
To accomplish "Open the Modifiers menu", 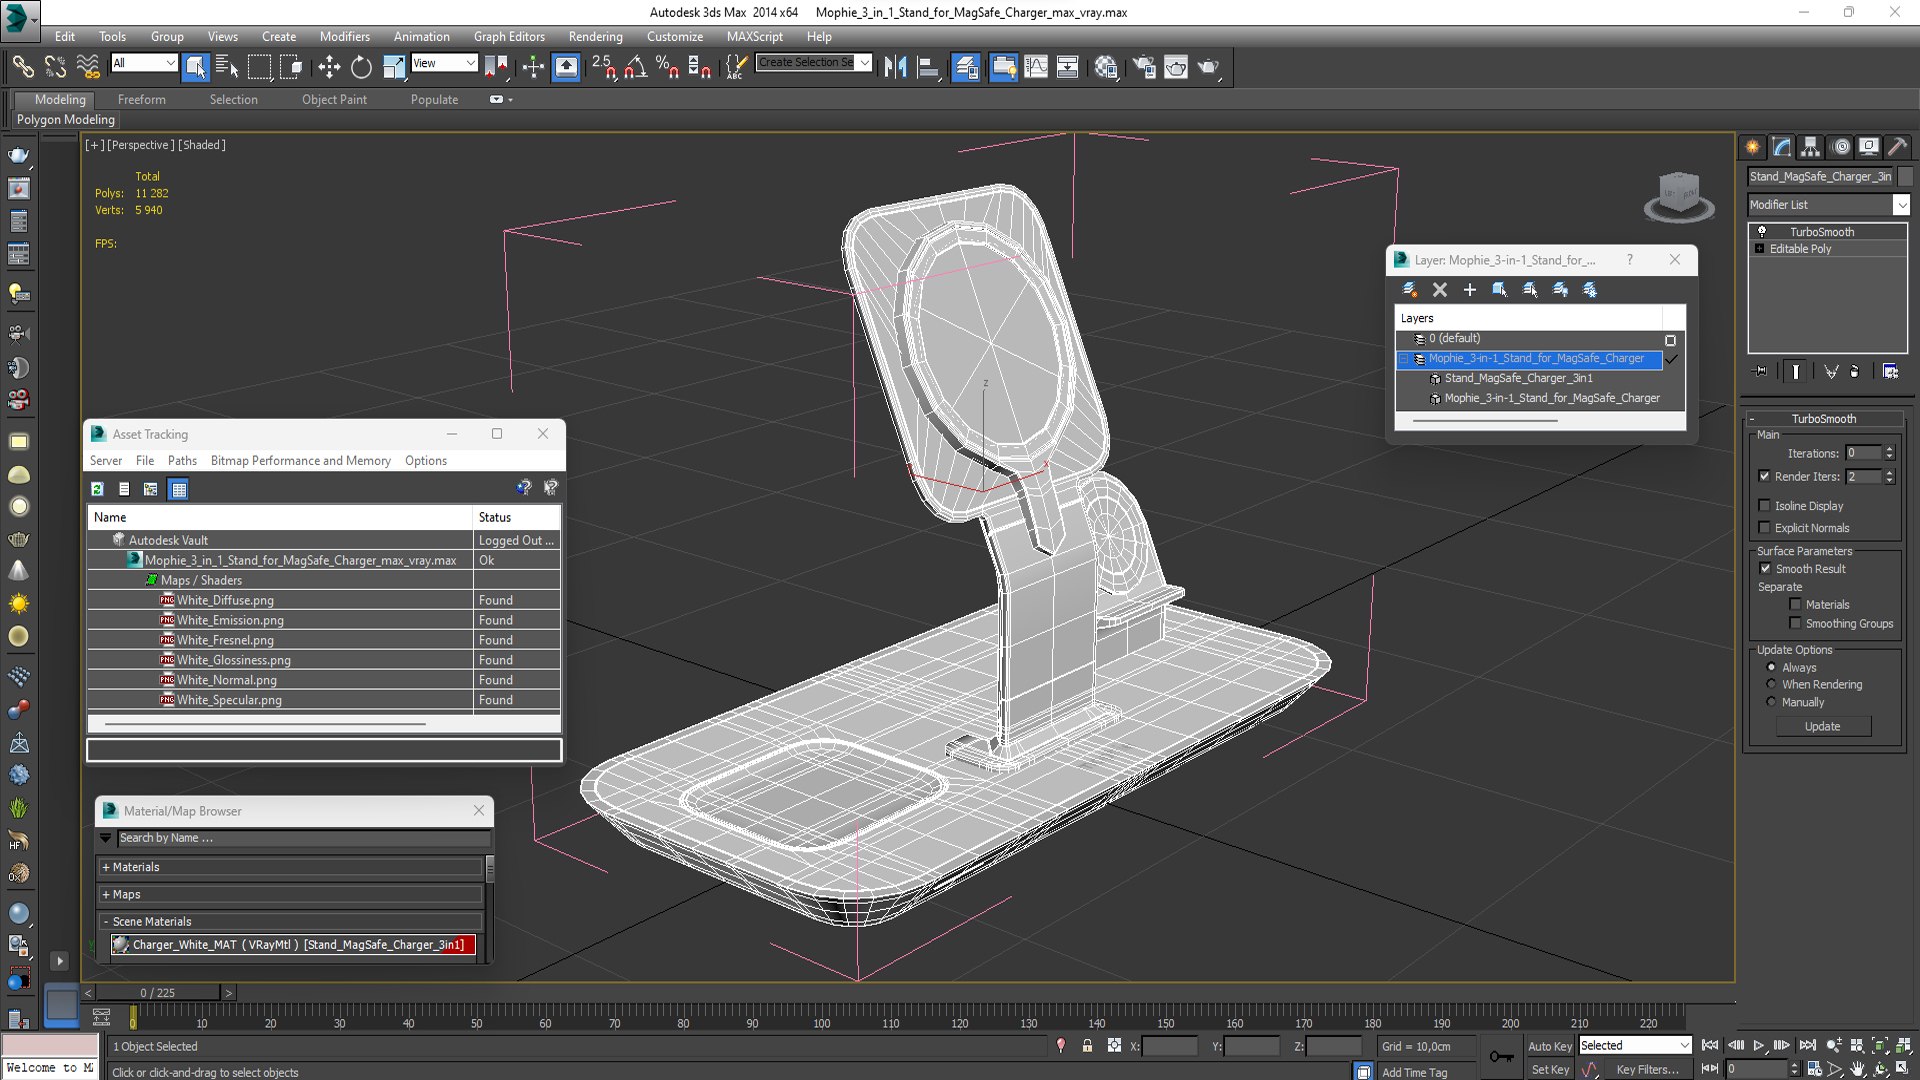I will (344, 36).
